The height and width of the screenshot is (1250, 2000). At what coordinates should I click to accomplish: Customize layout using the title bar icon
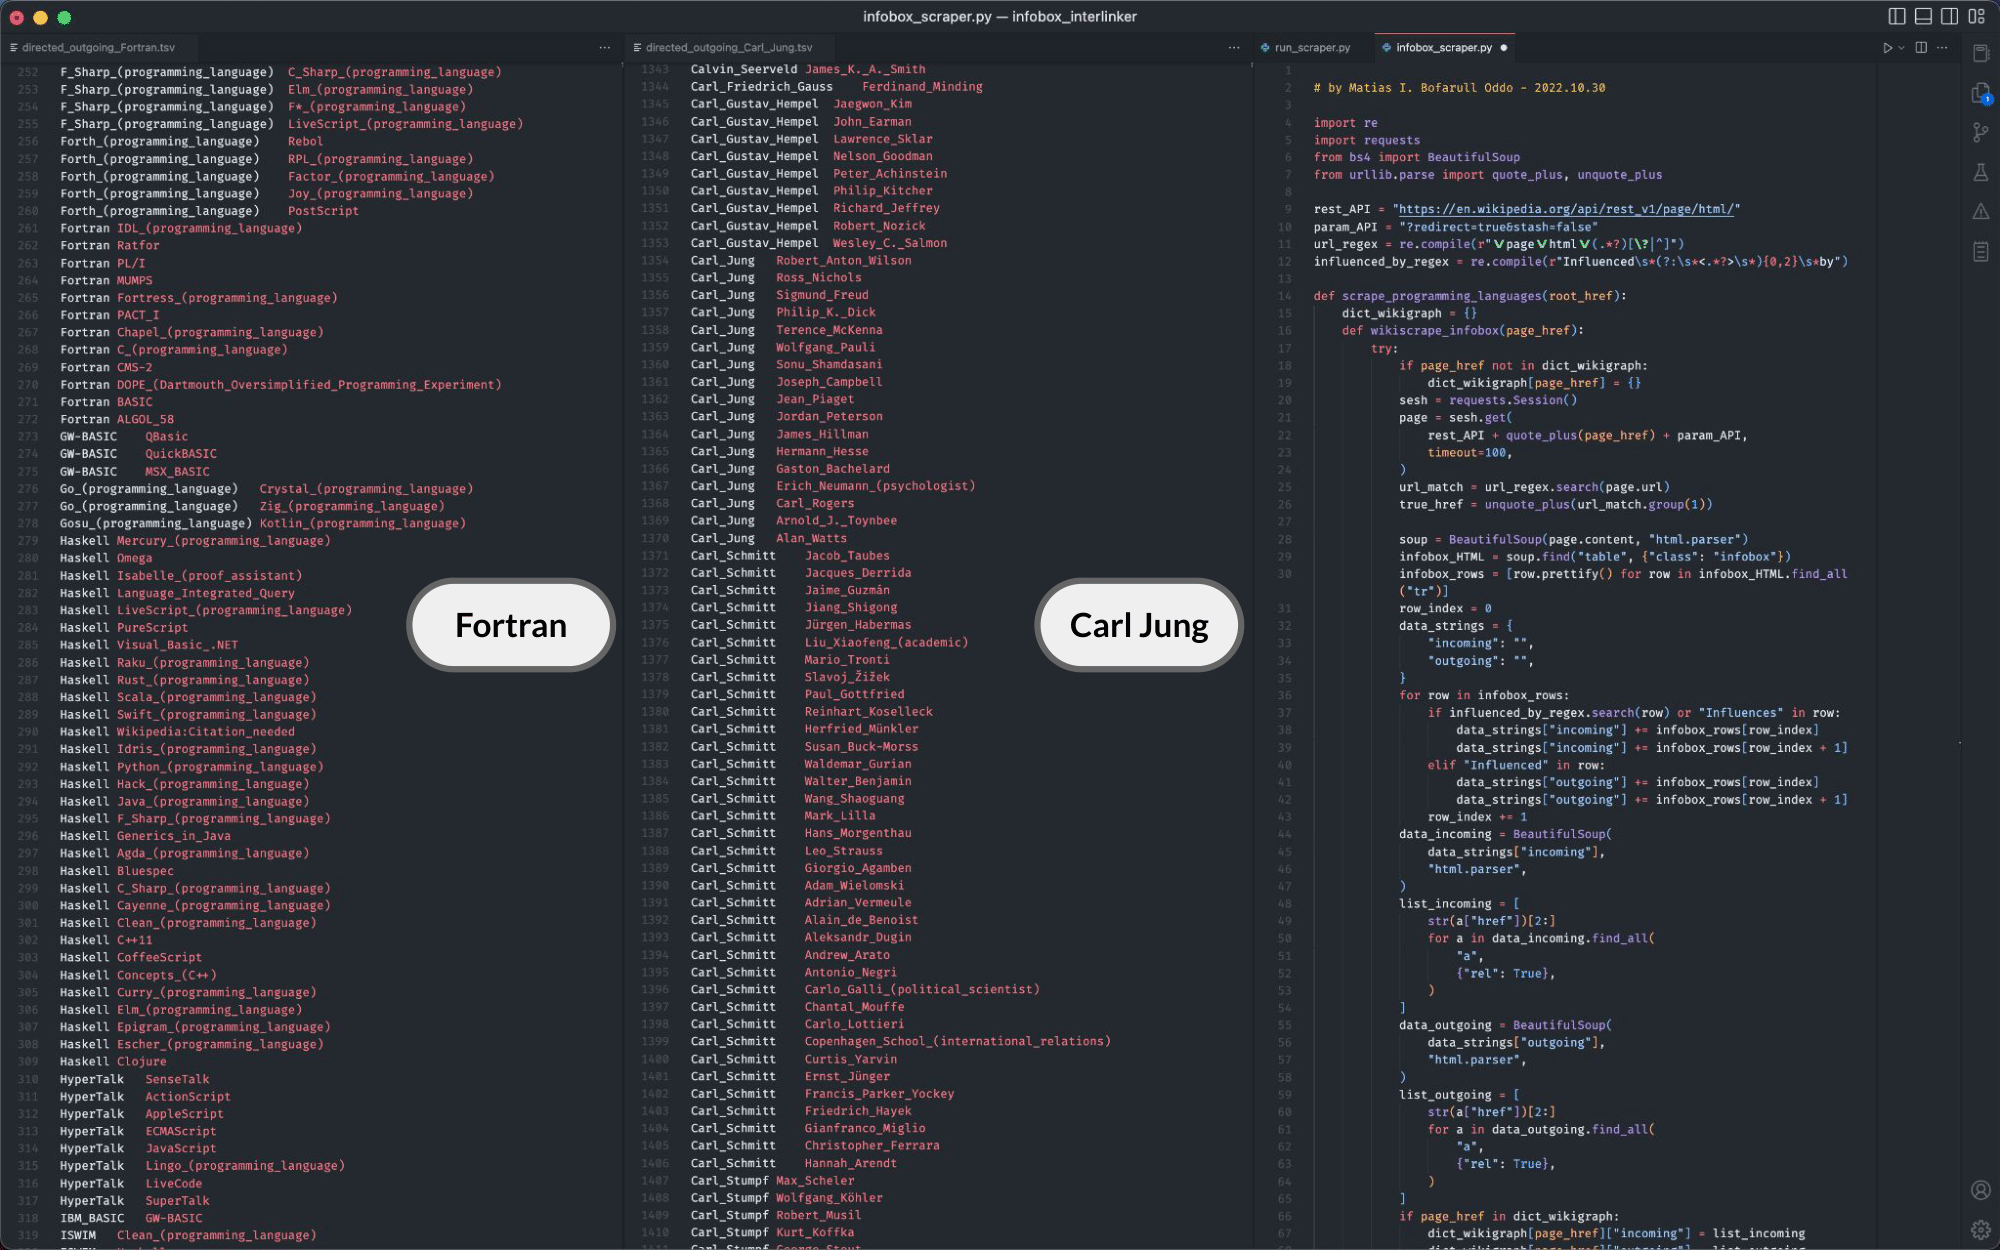(1977, 16)
